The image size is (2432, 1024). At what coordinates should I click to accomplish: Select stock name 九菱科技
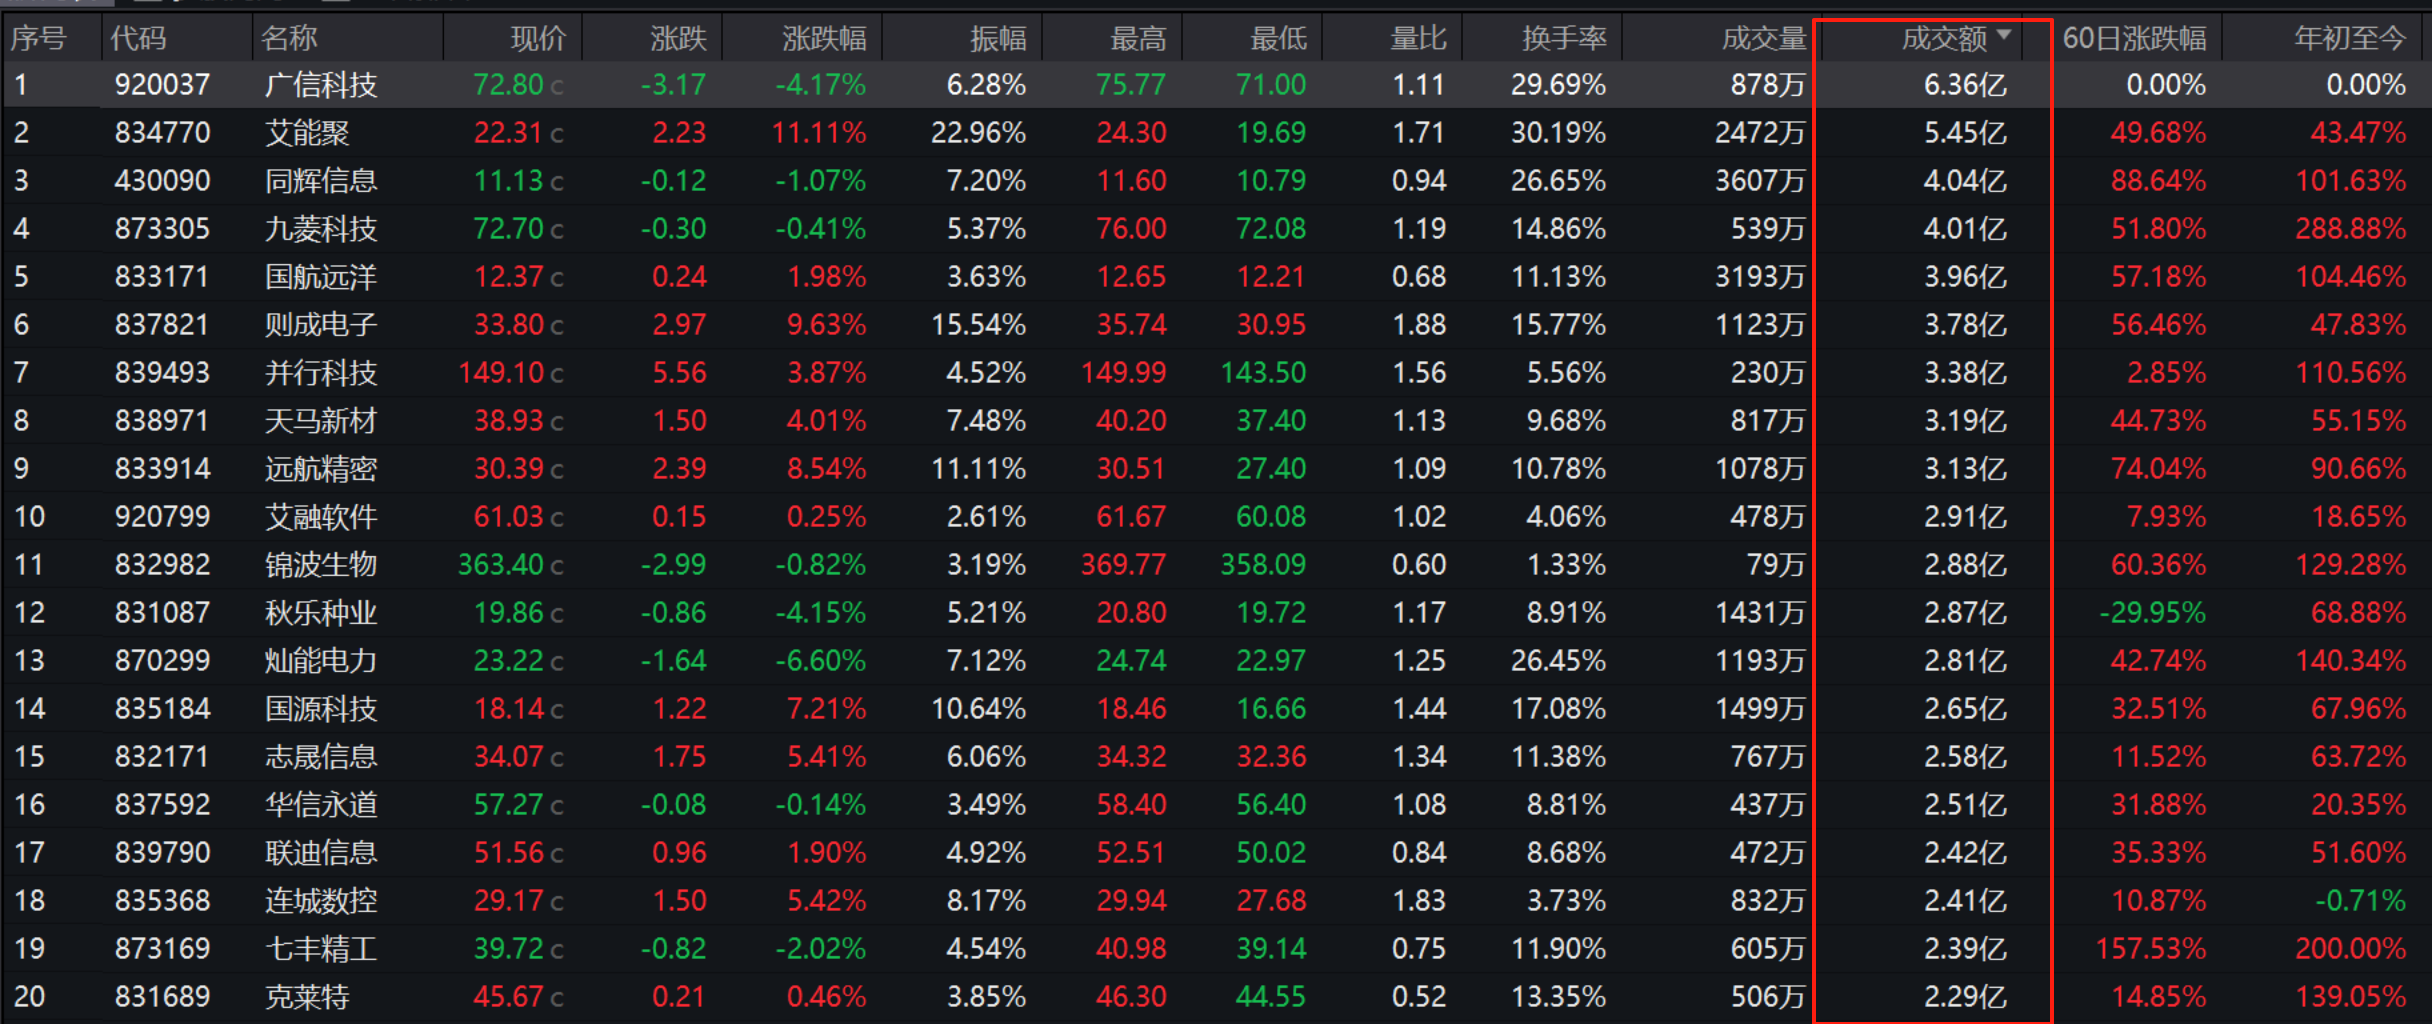click(321, 229)
